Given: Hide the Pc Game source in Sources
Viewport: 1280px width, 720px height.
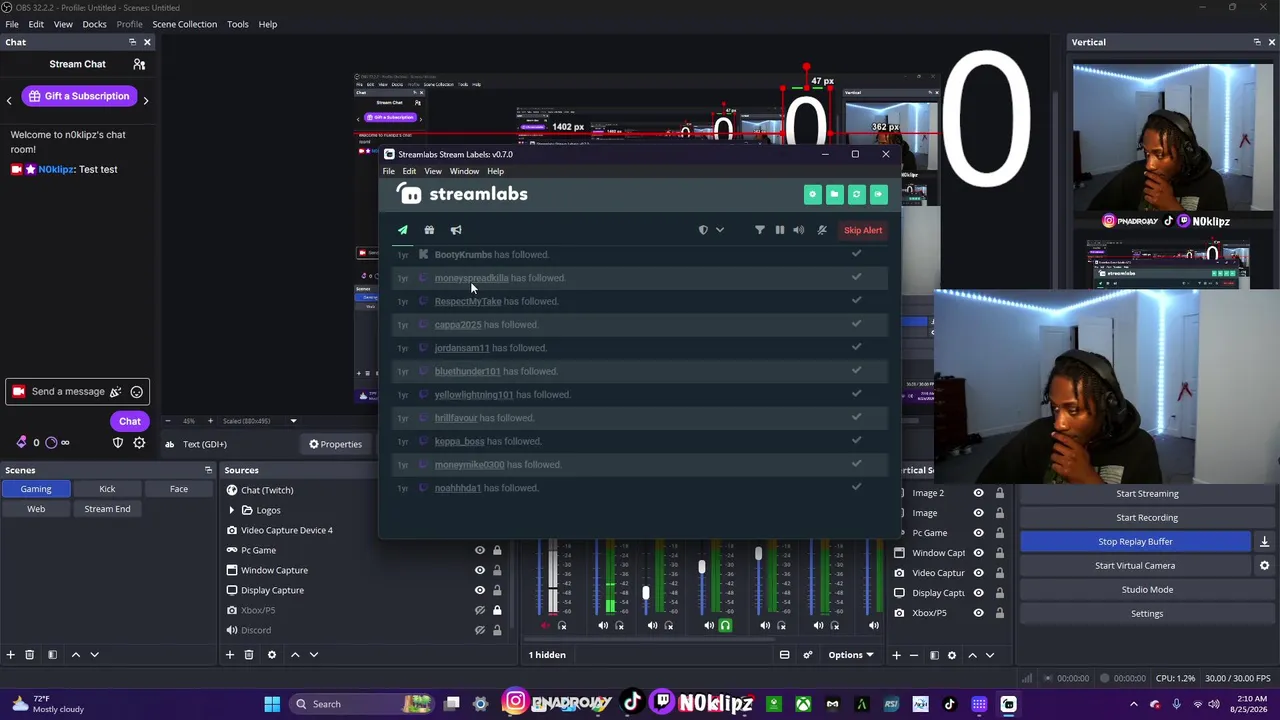Looking at the screenshot, I should pyautogui.click(x=479, y=550).
